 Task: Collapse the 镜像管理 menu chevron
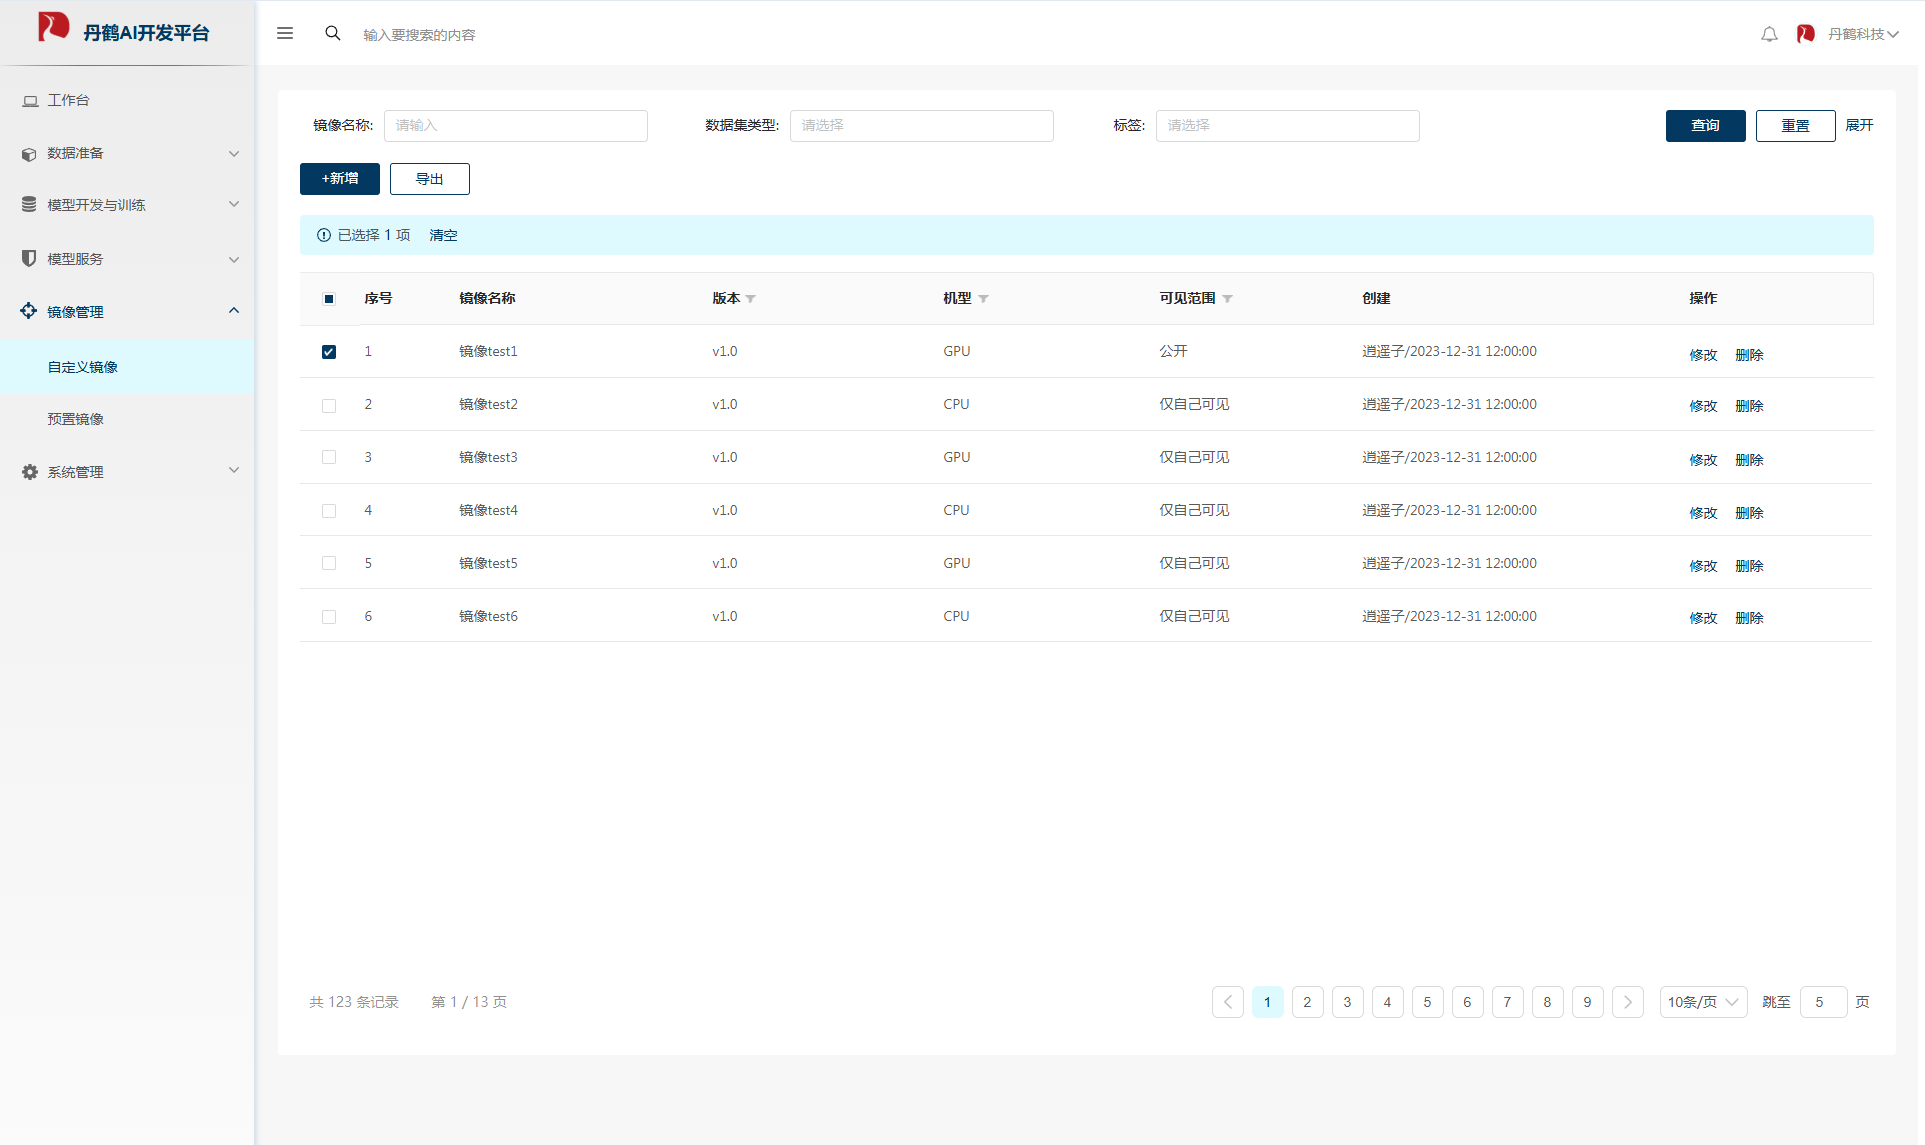tap(234, 310)
